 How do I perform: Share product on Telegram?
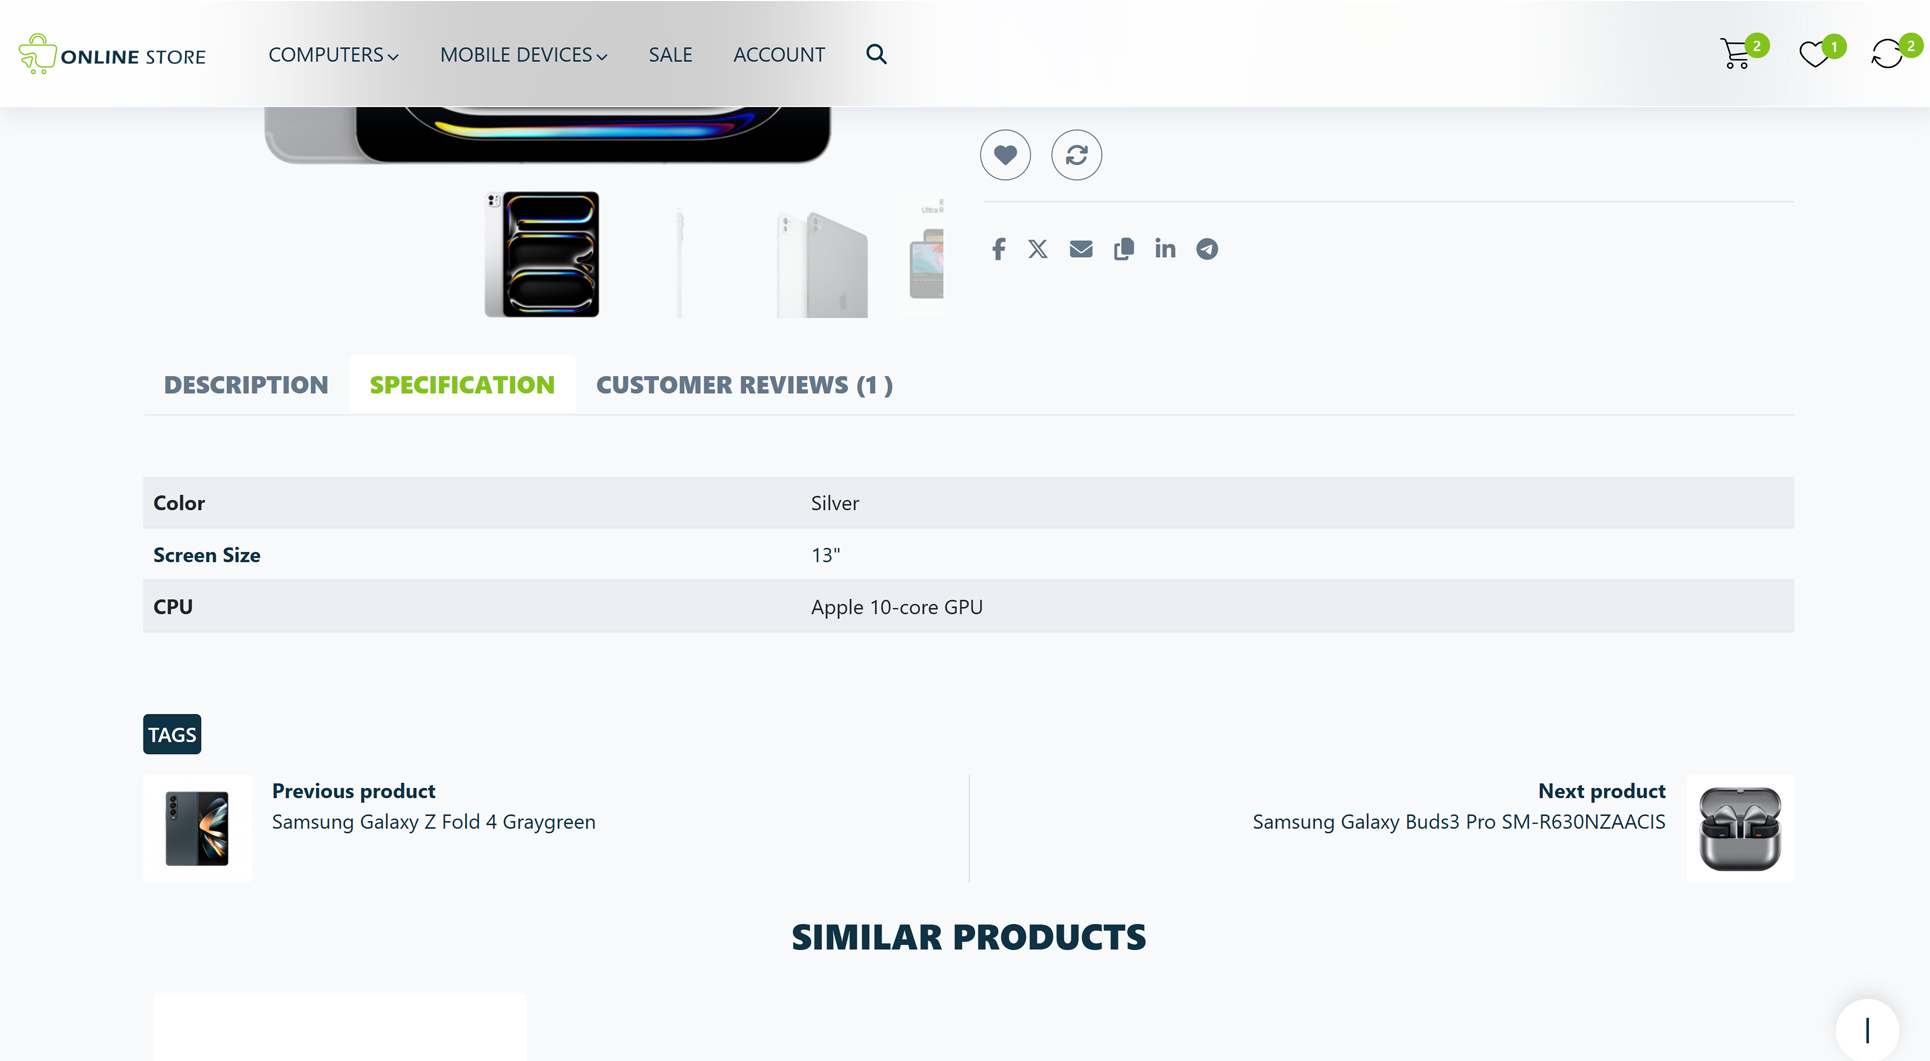[x=1207, y=249]
